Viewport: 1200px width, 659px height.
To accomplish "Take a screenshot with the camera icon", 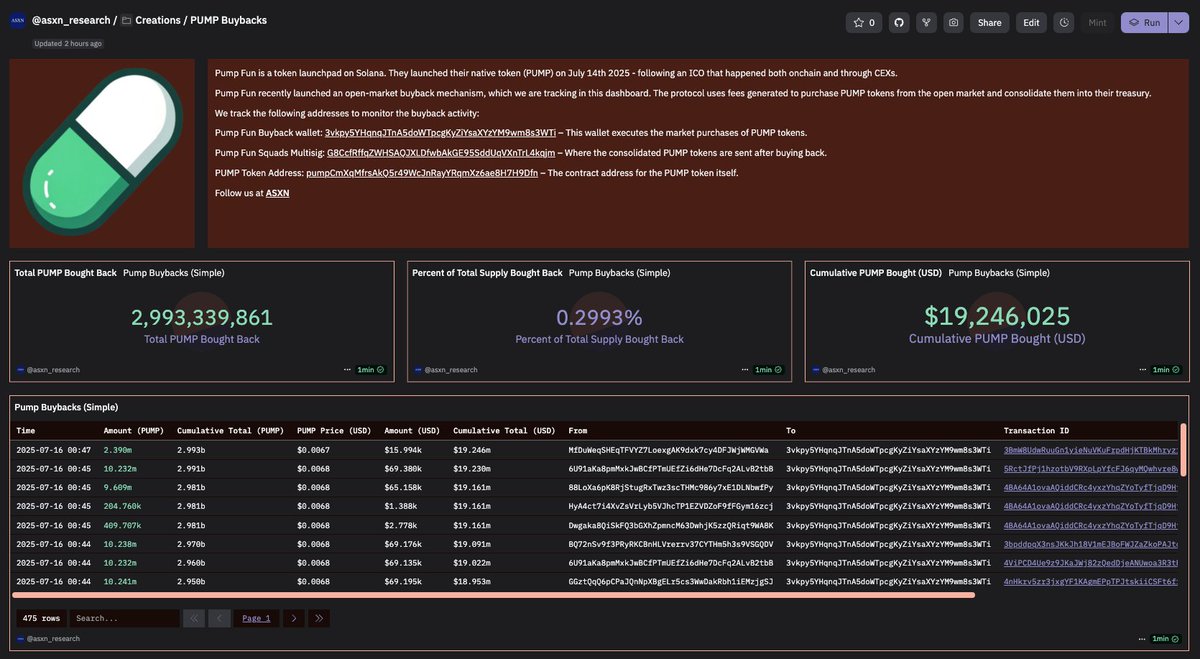I will pos(954,22).
